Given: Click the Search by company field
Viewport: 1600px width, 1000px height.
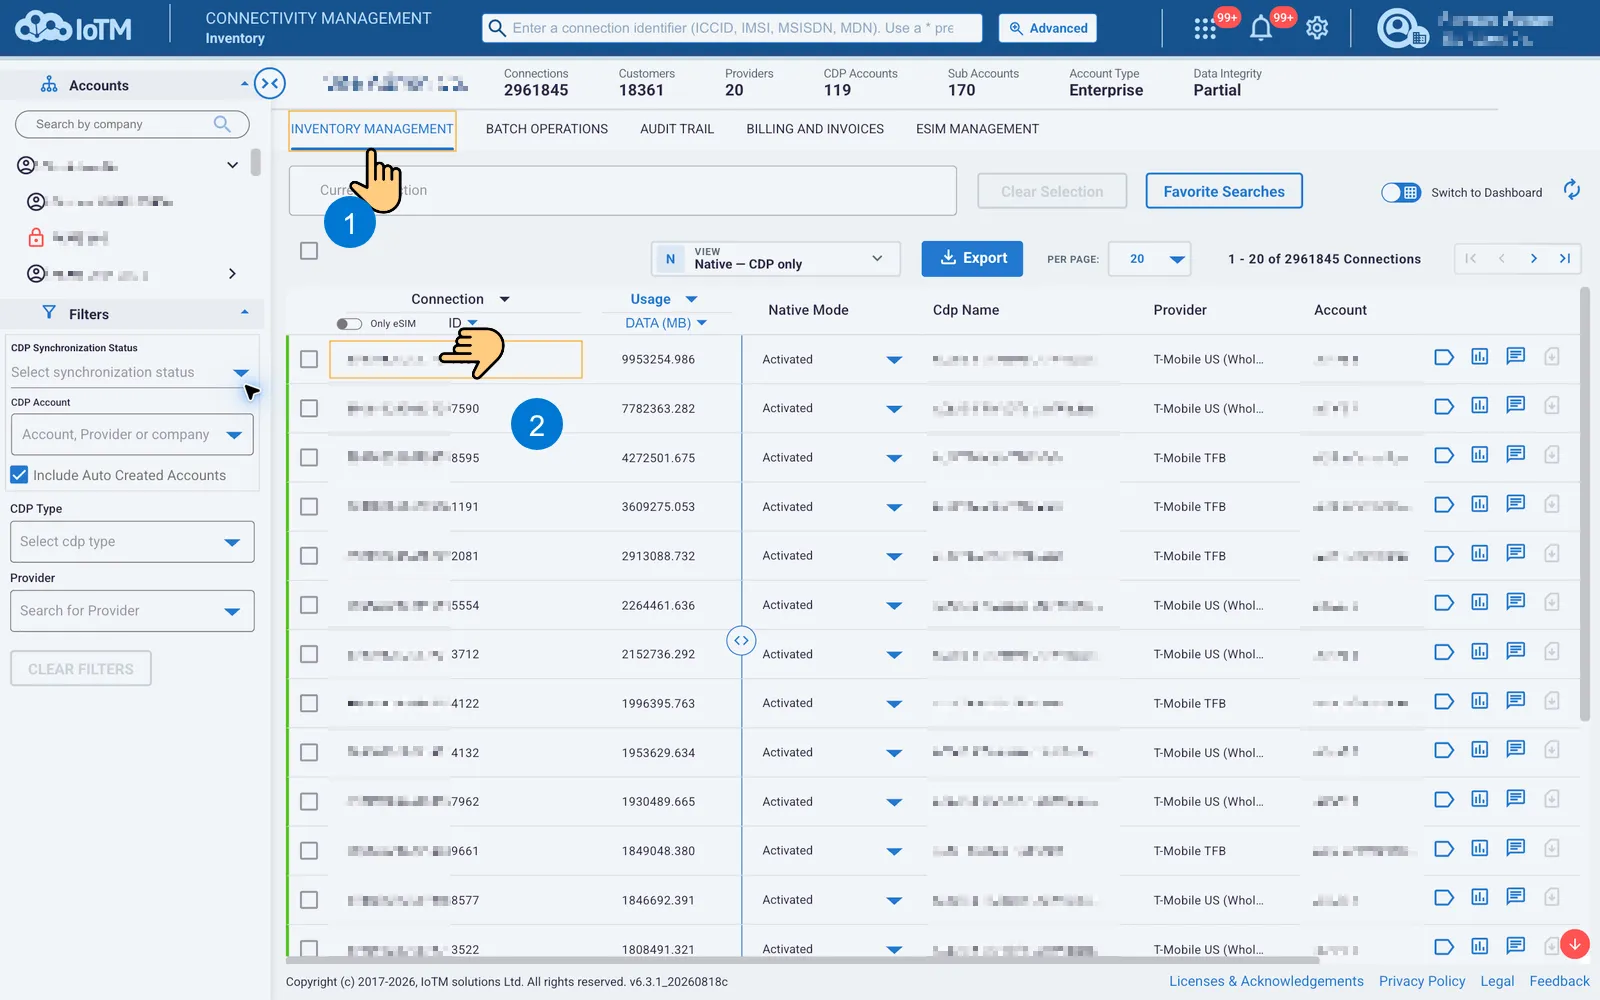Looking at the screenshot, I should 132,124.
